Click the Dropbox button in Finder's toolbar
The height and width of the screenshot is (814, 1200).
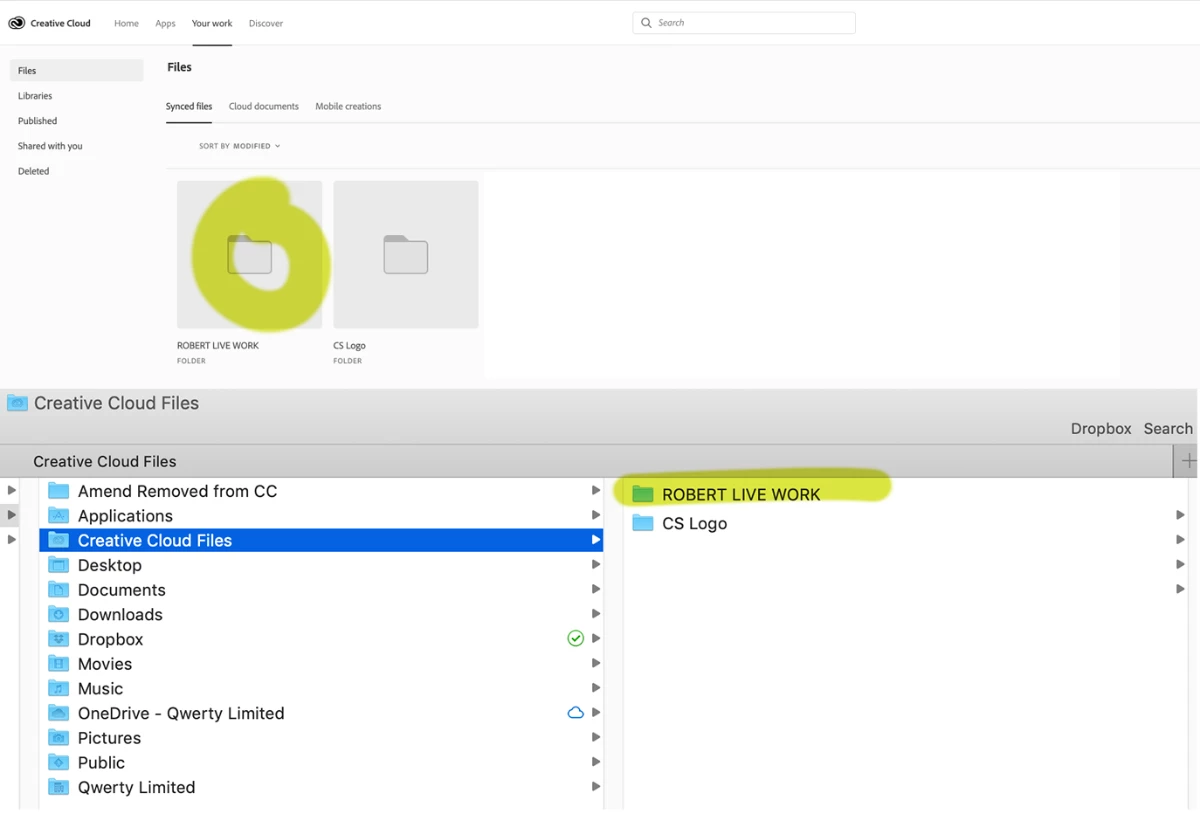(1101, 428)
